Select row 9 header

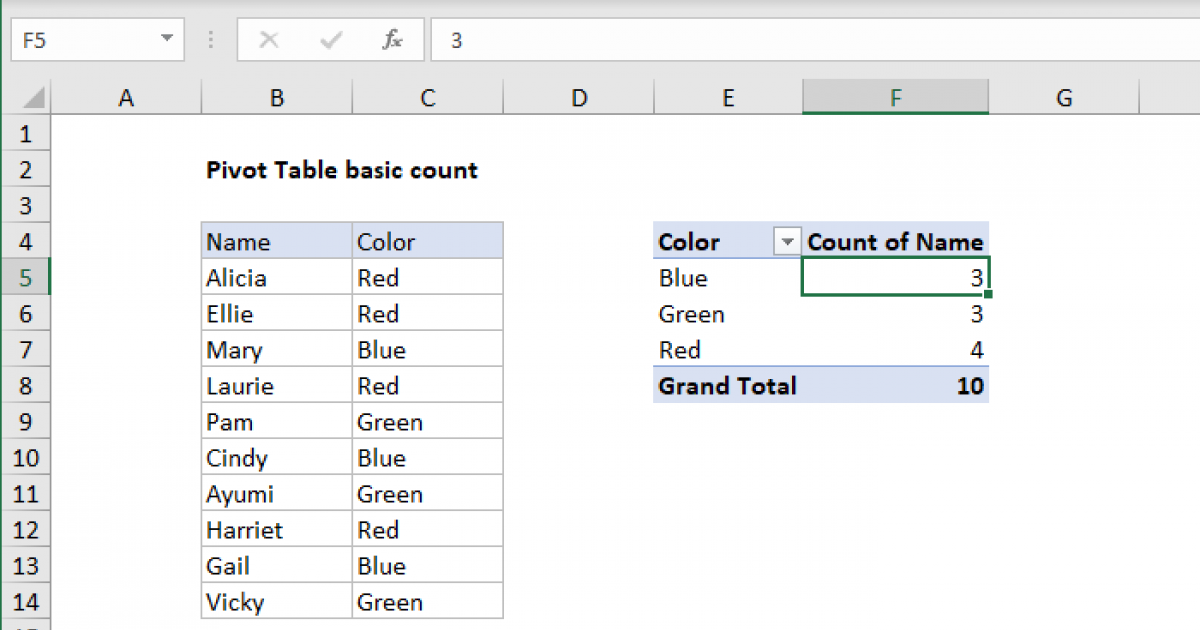click(25, 422)
